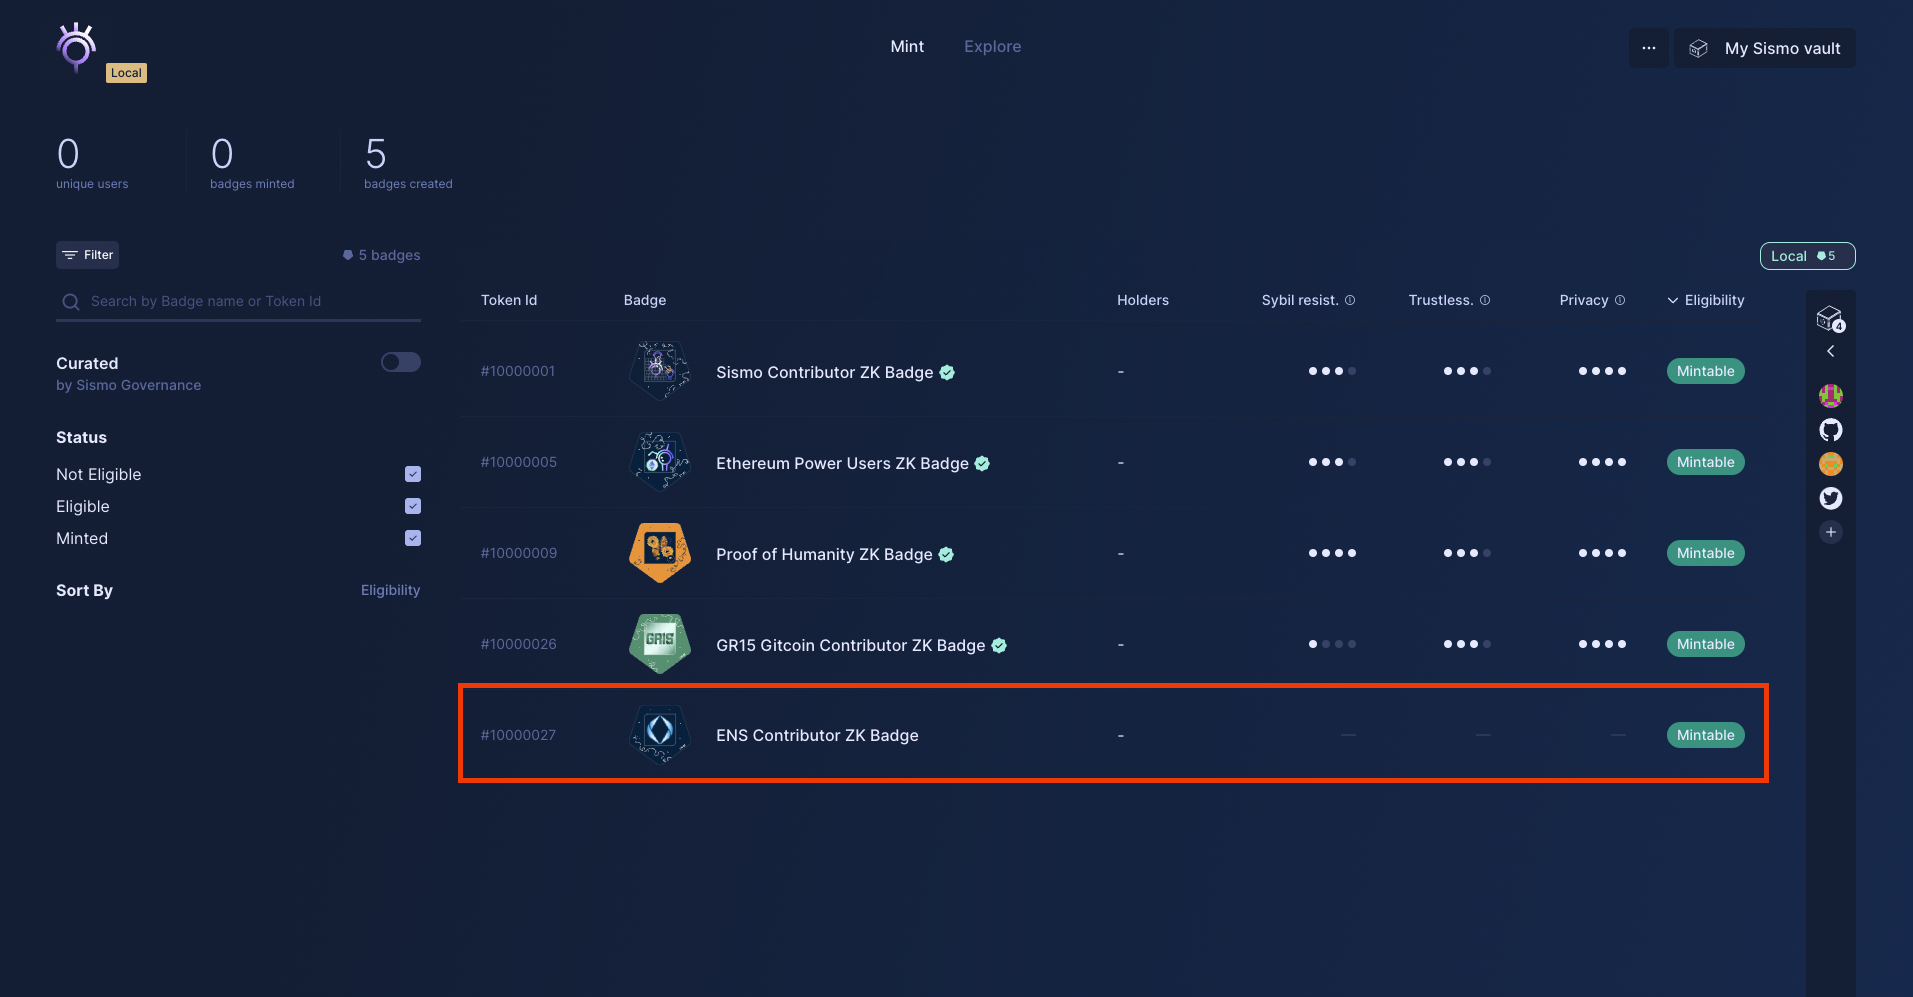
Task: Select the Twitter account icon in sidebar
Action: point(1831,498)
